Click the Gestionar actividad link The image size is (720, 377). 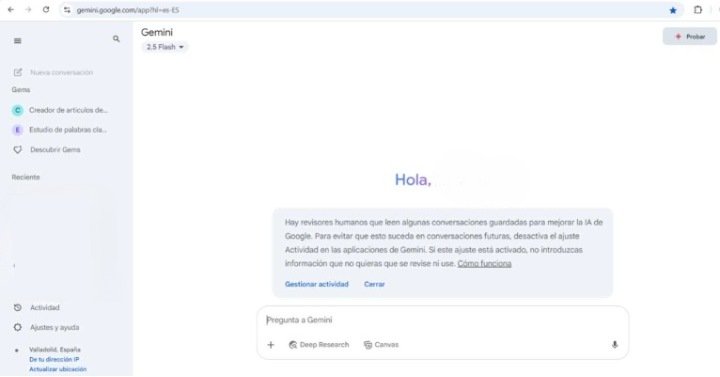[316, 284]
